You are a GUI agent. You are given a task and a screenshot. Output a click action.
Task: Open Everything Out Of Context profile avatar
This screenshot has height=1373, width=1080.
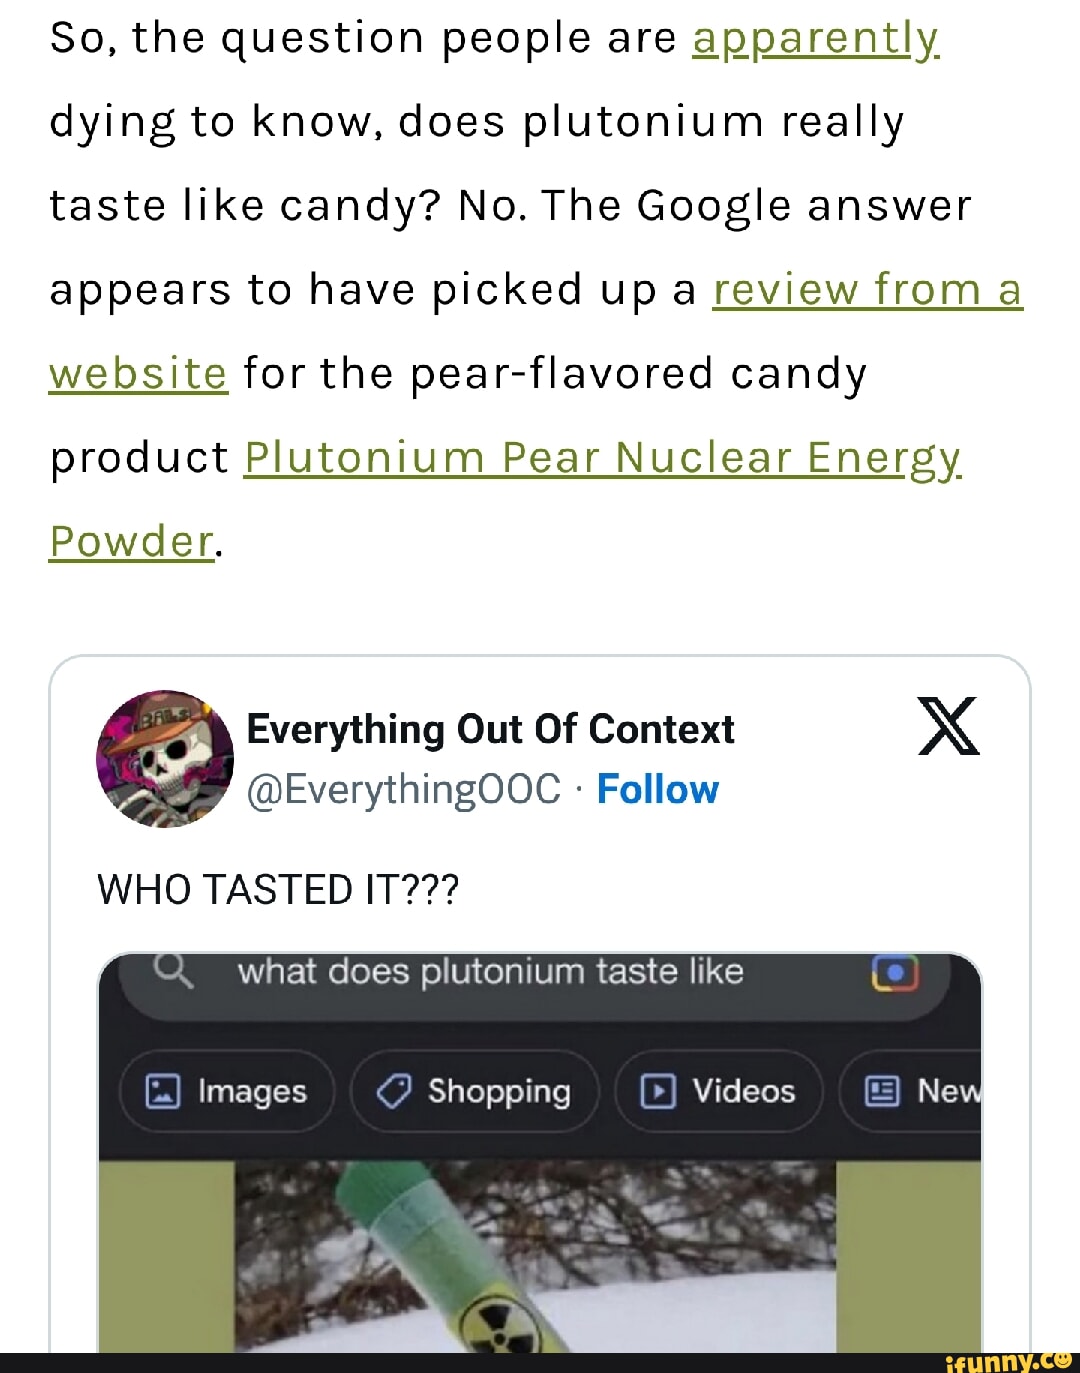click(x=165, y=759)
